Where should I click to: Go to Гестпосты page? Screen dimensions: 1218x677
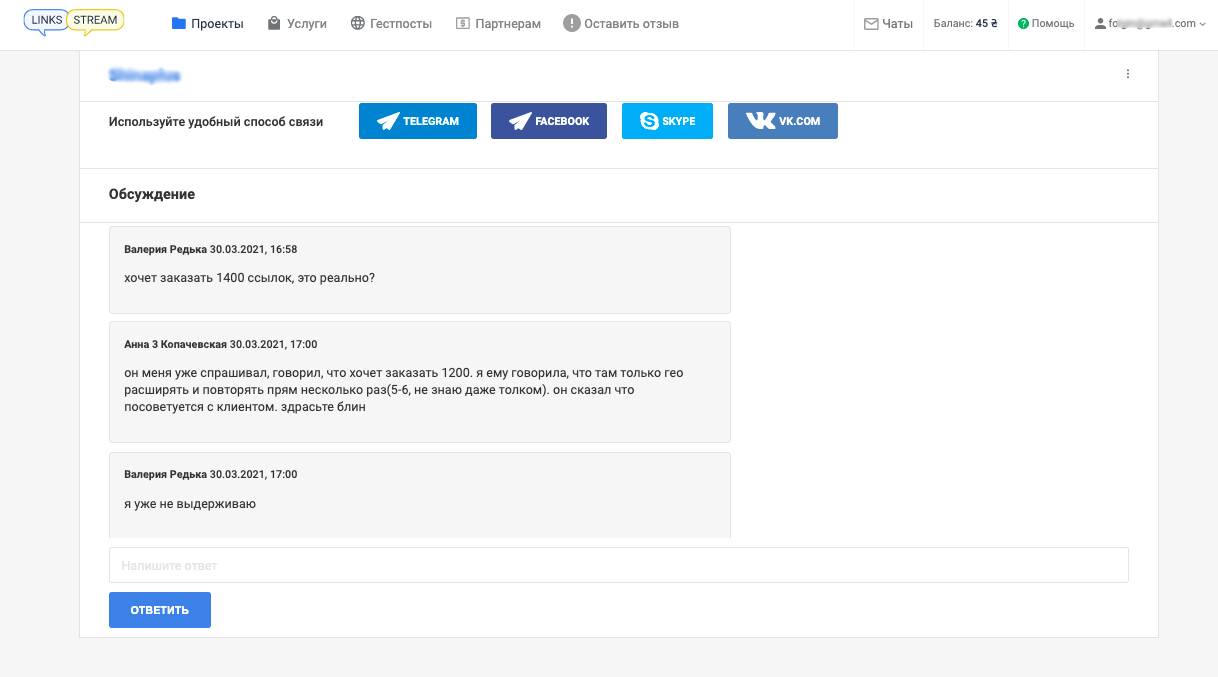click(391, 23)
